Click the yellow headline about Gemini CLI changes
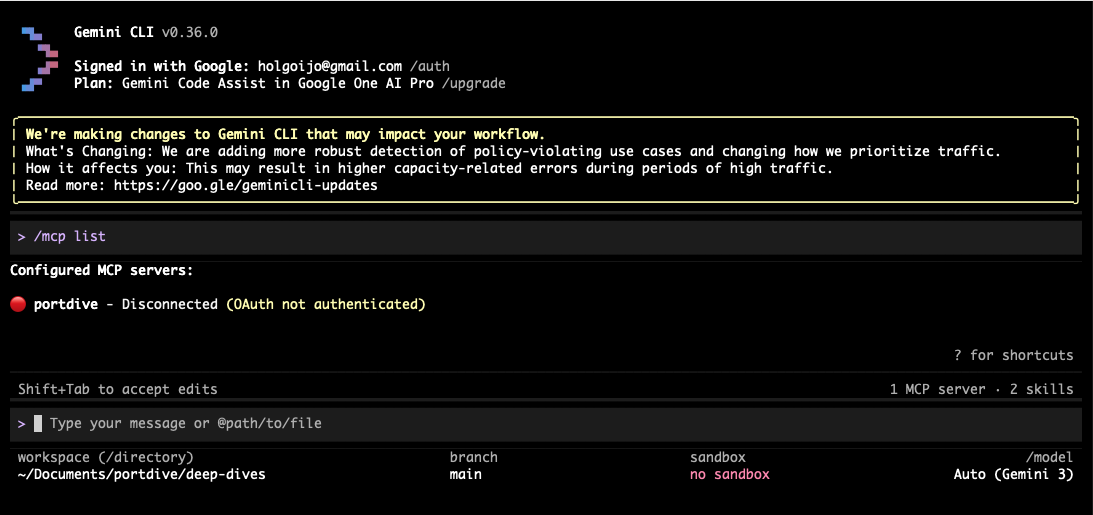Screen dimensions: 1093x515 286,134
